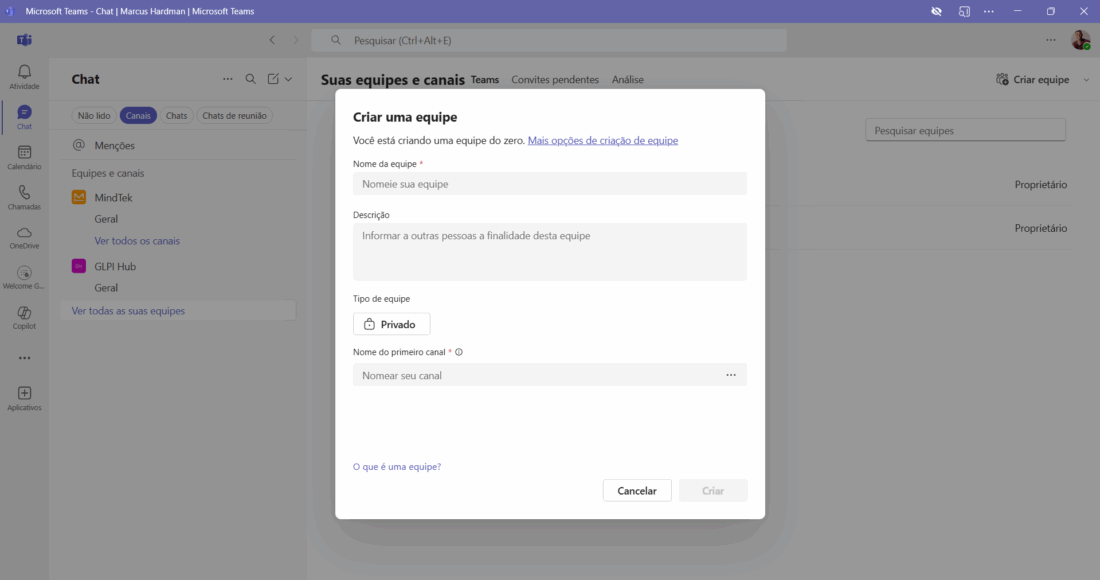The image size is (1100, 580).
Task: Open settings ellipsis near profile picture
Action: click(1051, 40)
